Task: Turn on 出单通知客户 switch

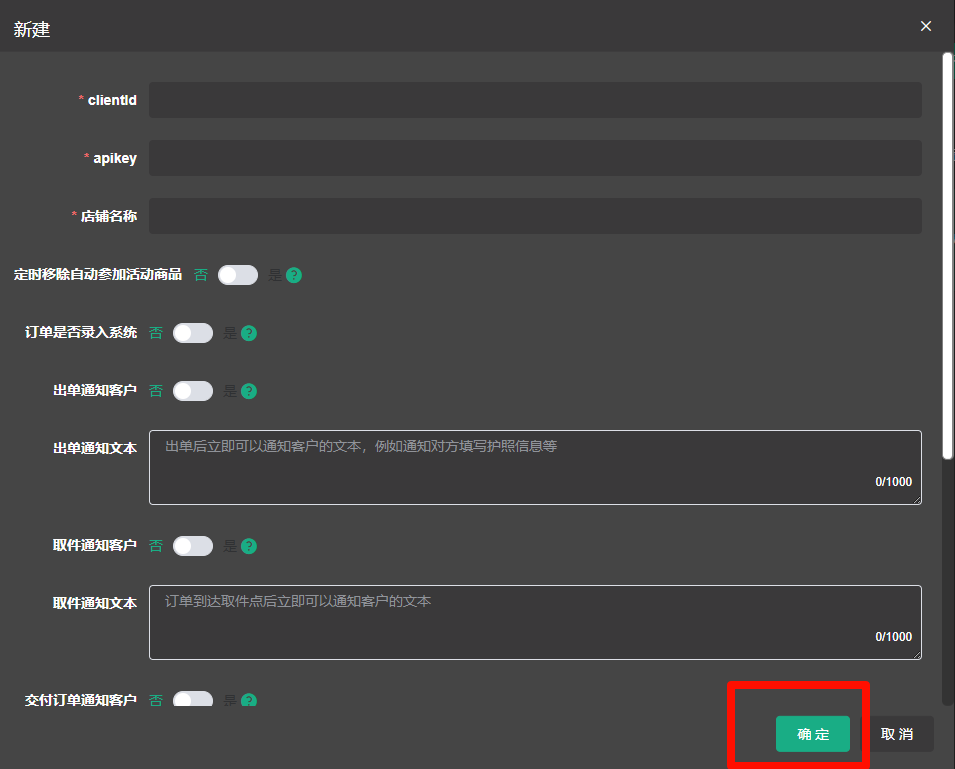Action: 193,391
